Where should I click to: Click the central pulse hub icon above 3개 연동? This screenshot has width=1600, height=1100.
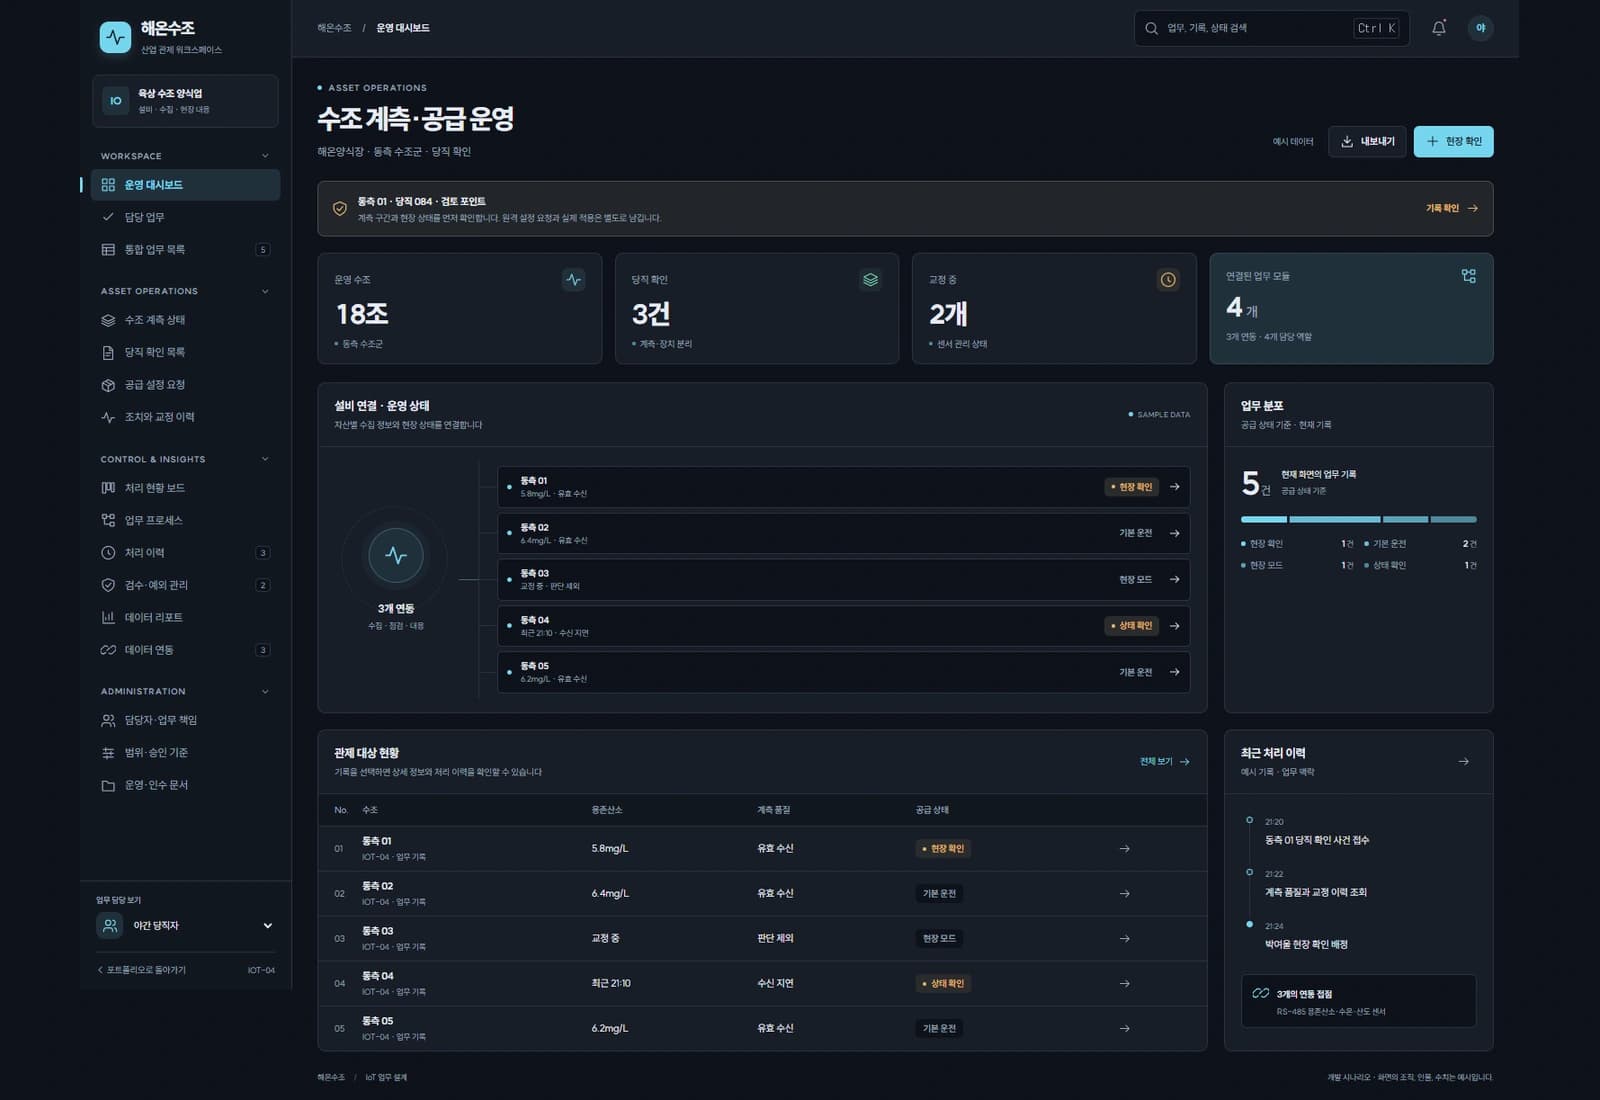(x=396, y=555)
